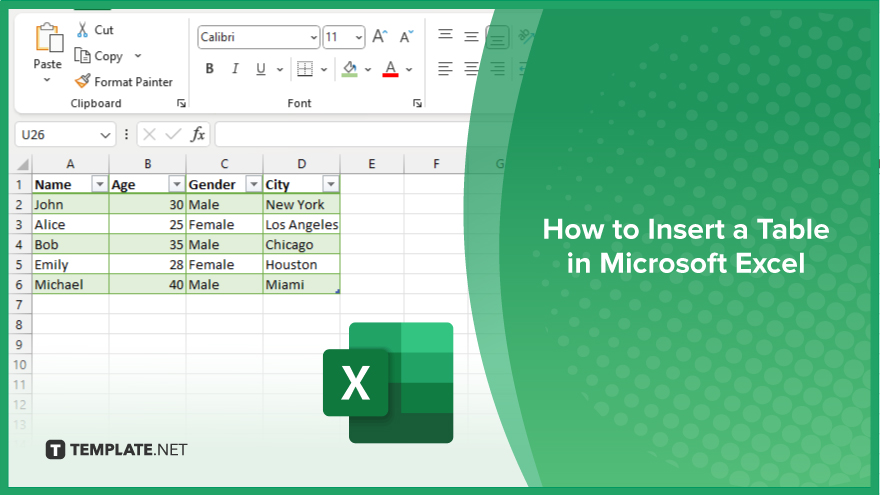This screenshot has height=495, width=880.
Task: Click the Paste clipboard icon
Action: click(48, 39)
